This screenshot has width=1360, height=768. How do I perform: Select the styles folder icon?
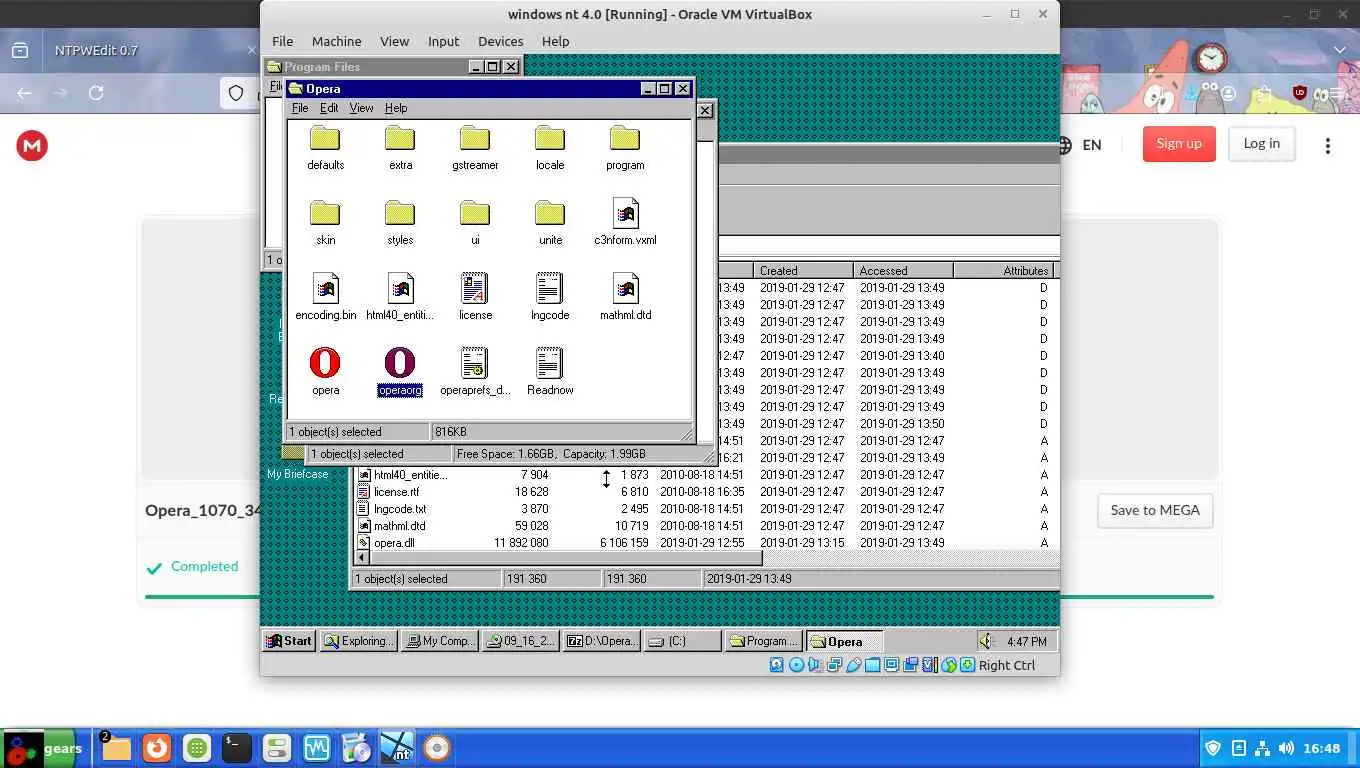click(400, 213)
